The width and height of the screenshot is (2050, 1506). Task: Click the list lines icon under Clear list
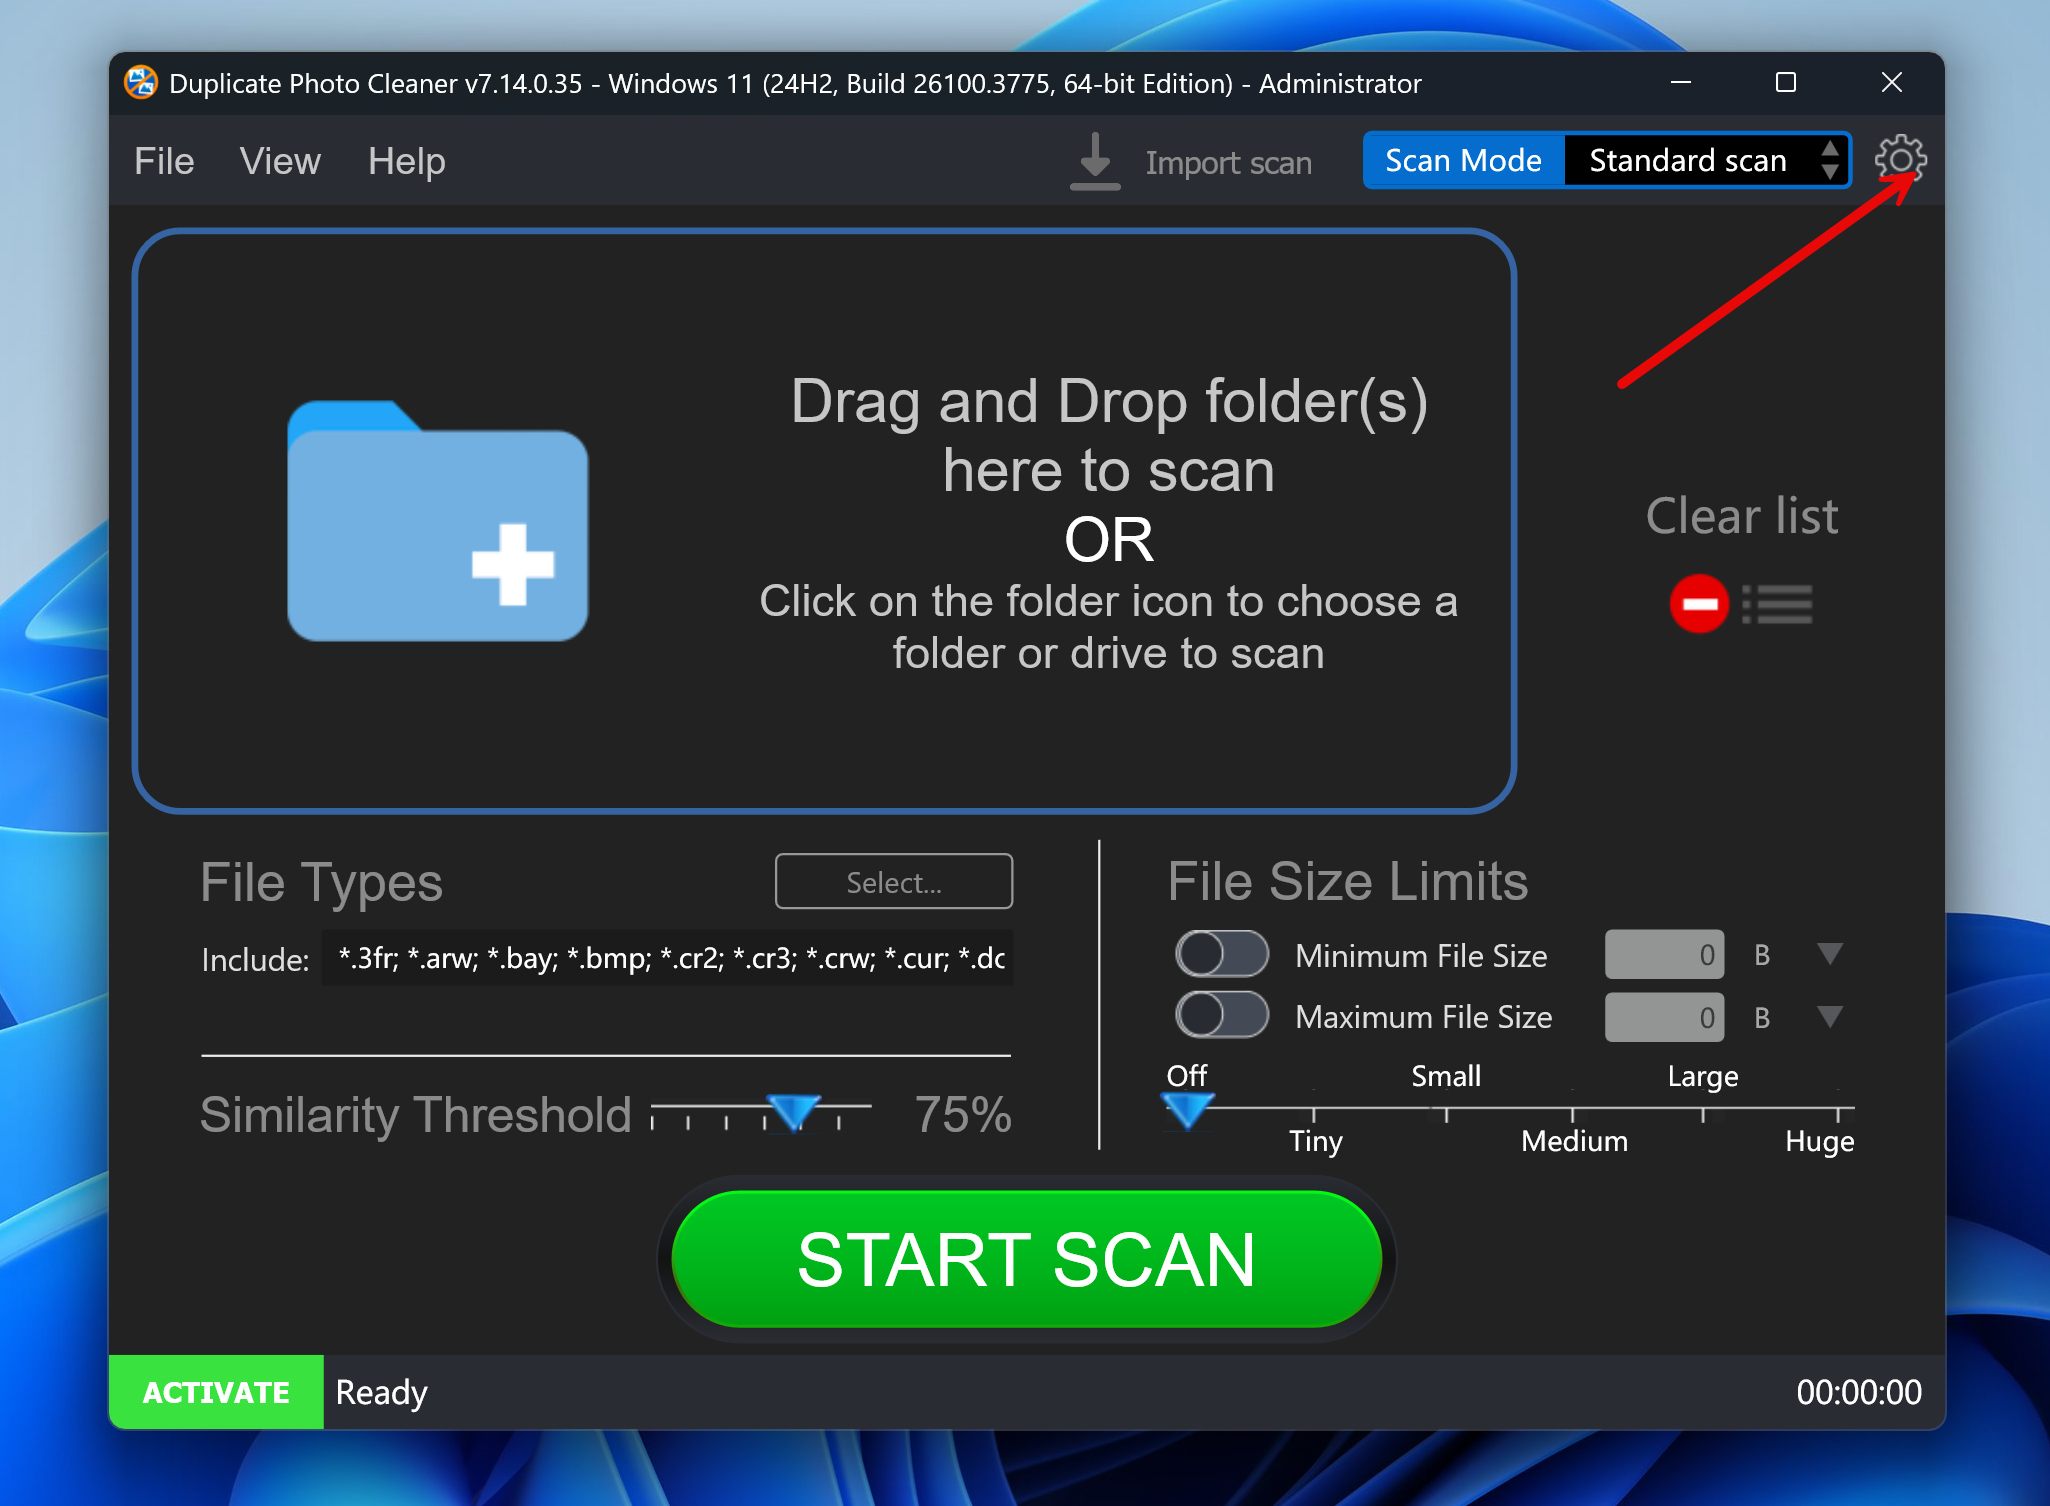click(1778, 604)
